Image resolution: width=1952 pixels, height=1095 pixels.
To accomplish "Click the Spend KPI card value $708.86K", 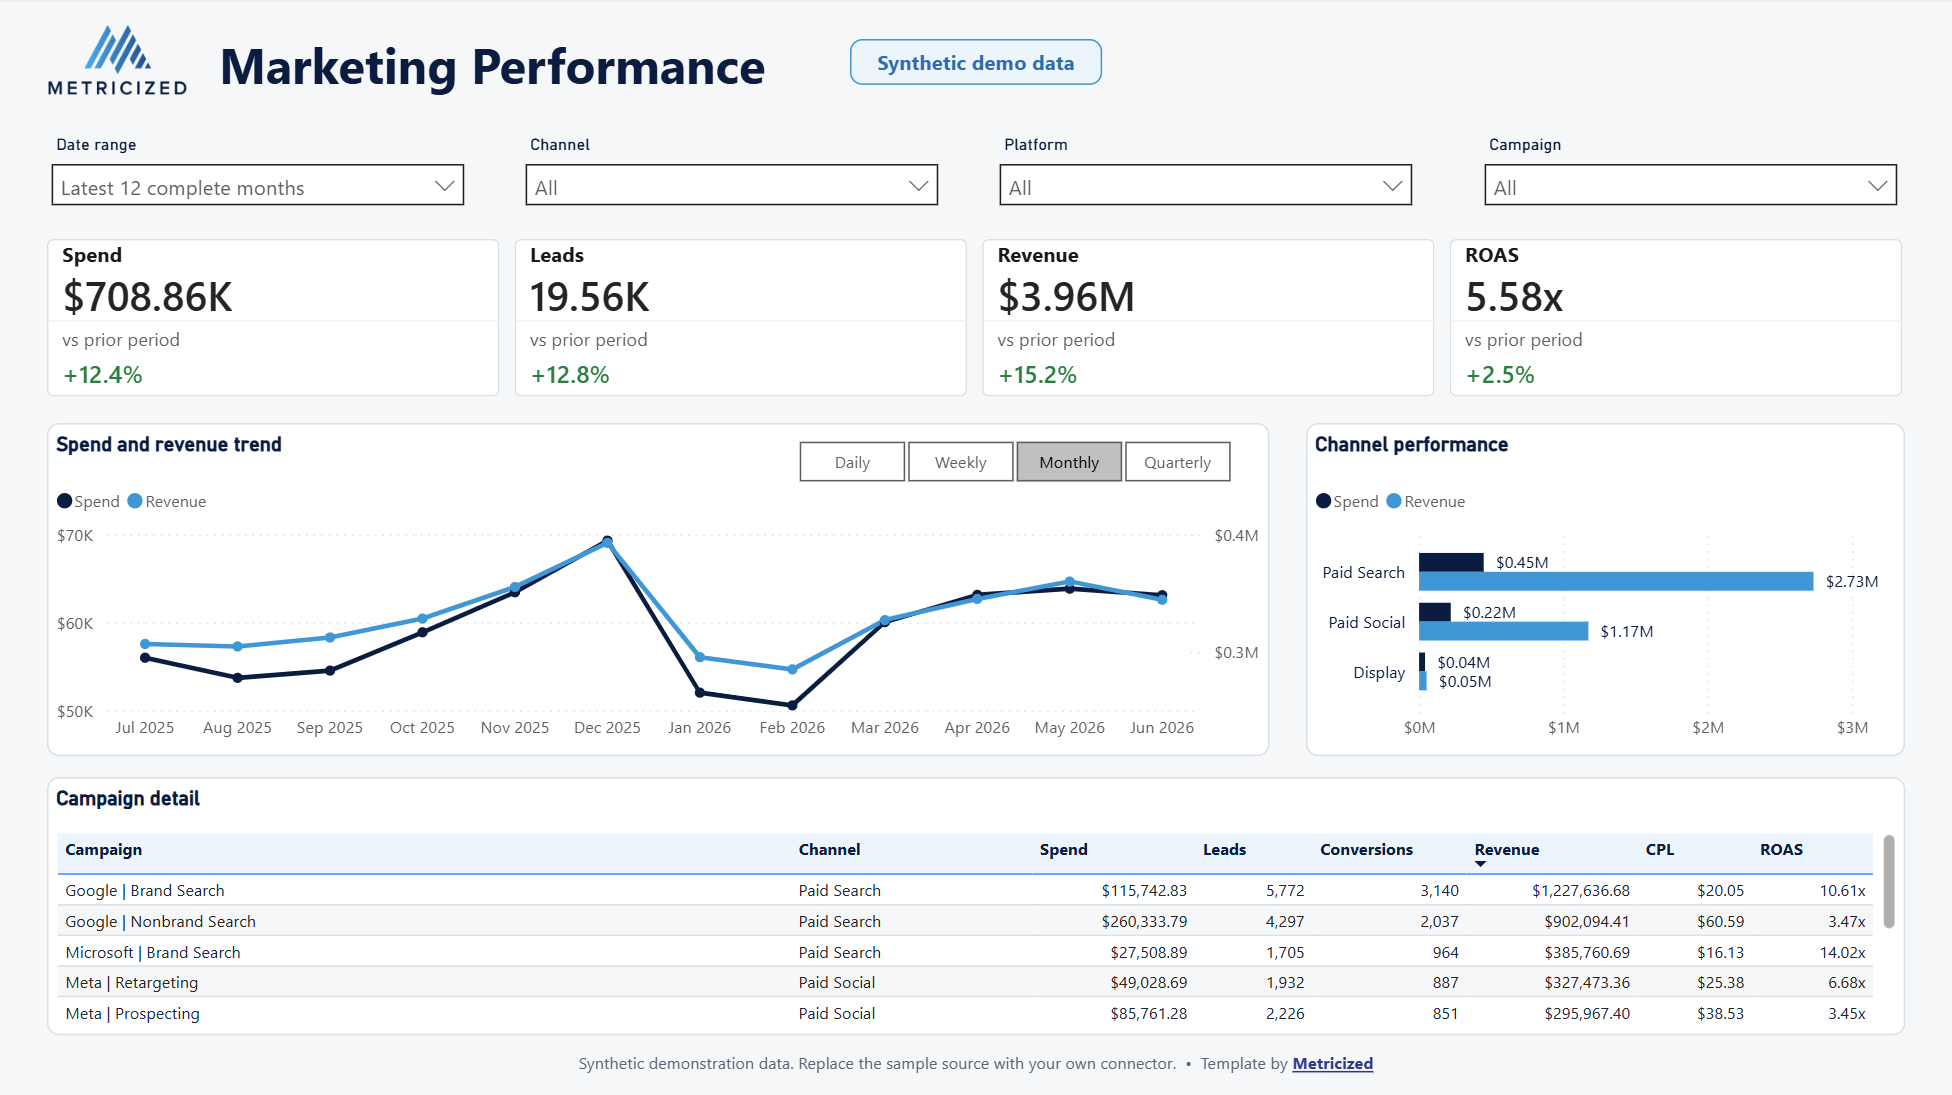I will [x=147, y=297].
